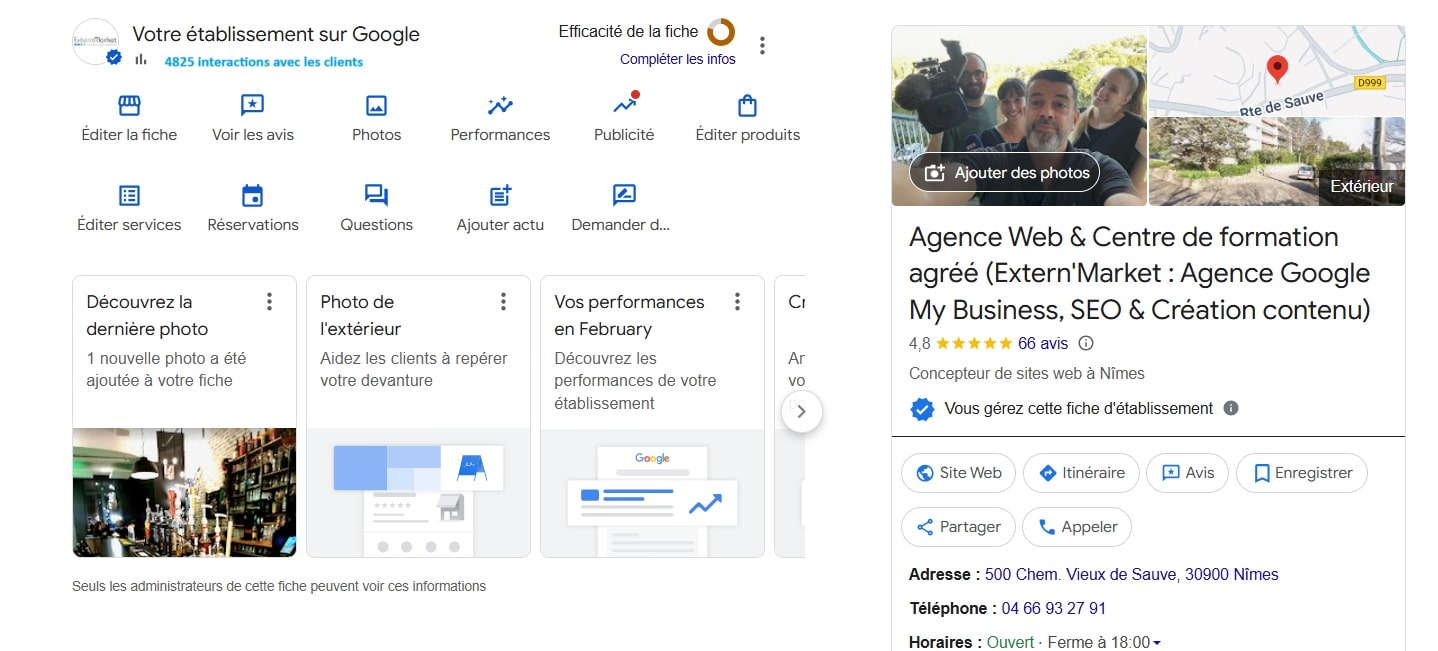Open the Extérieur street view thumbnail

tap(1277, 162)
